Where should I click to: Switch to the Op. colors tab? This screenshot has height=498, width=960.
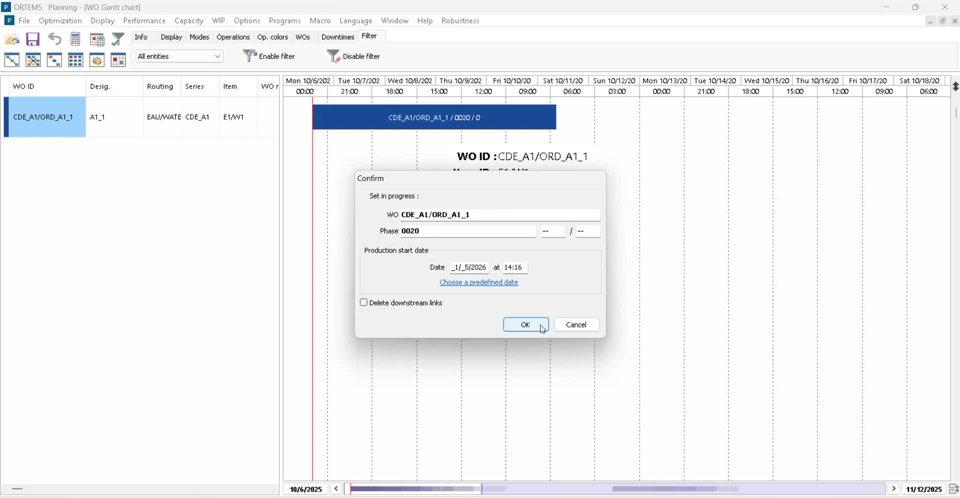coord(272,37)
